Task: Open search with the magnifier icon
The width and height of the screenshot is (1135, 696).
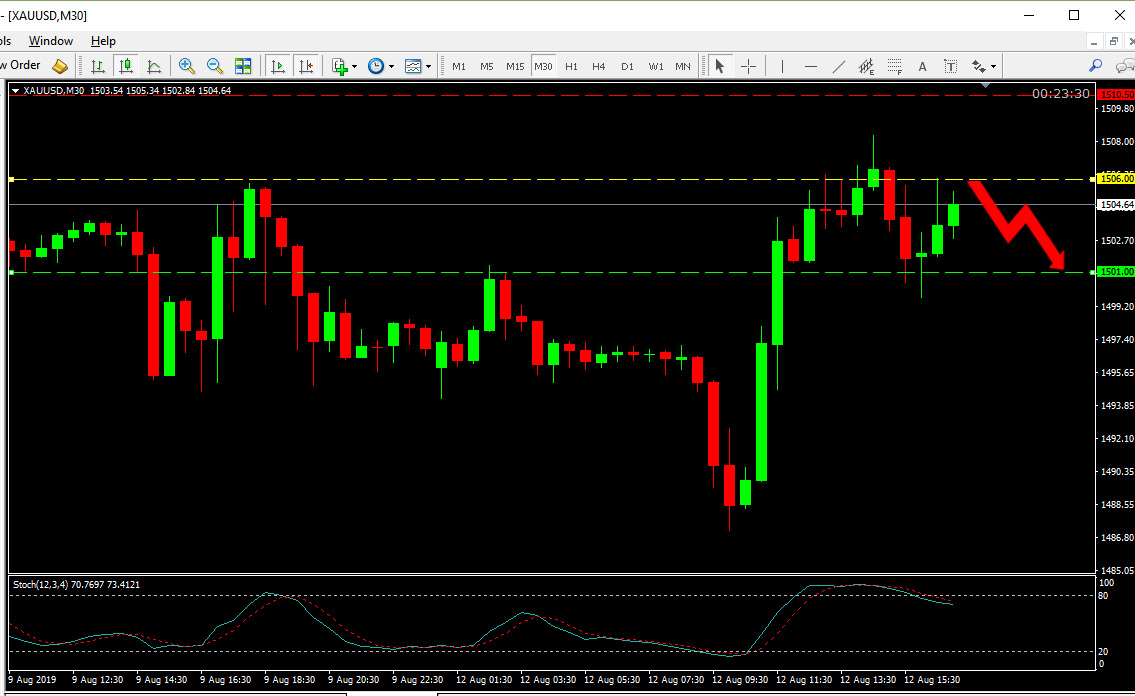Action: (x=1095, y=66)
